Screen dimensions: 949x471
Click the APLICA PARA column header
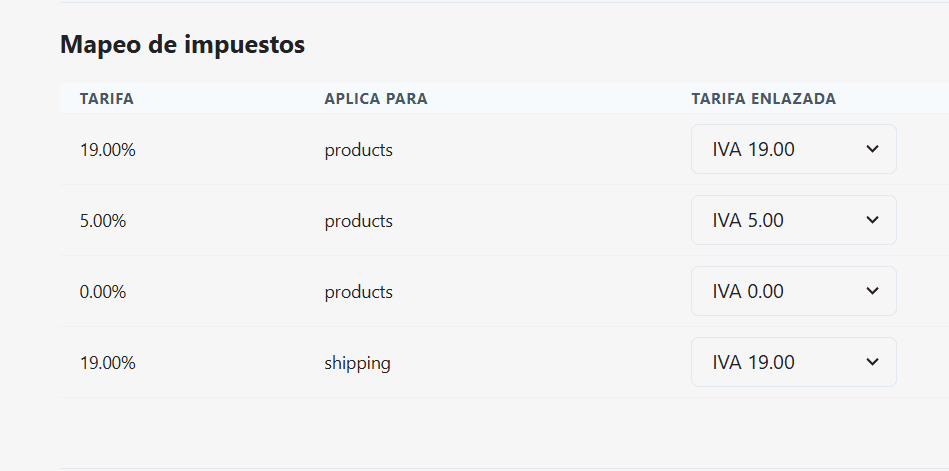coord(376,99)
